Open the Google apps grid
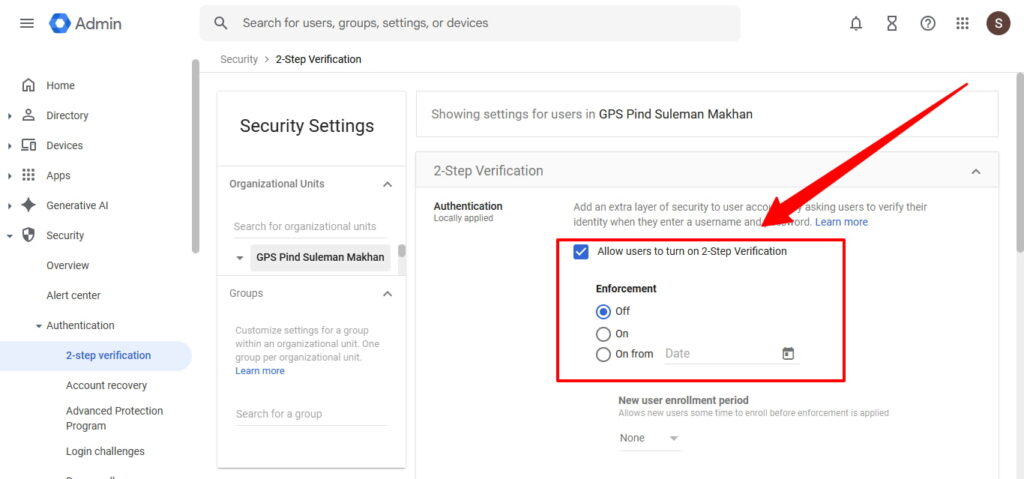 963,23
